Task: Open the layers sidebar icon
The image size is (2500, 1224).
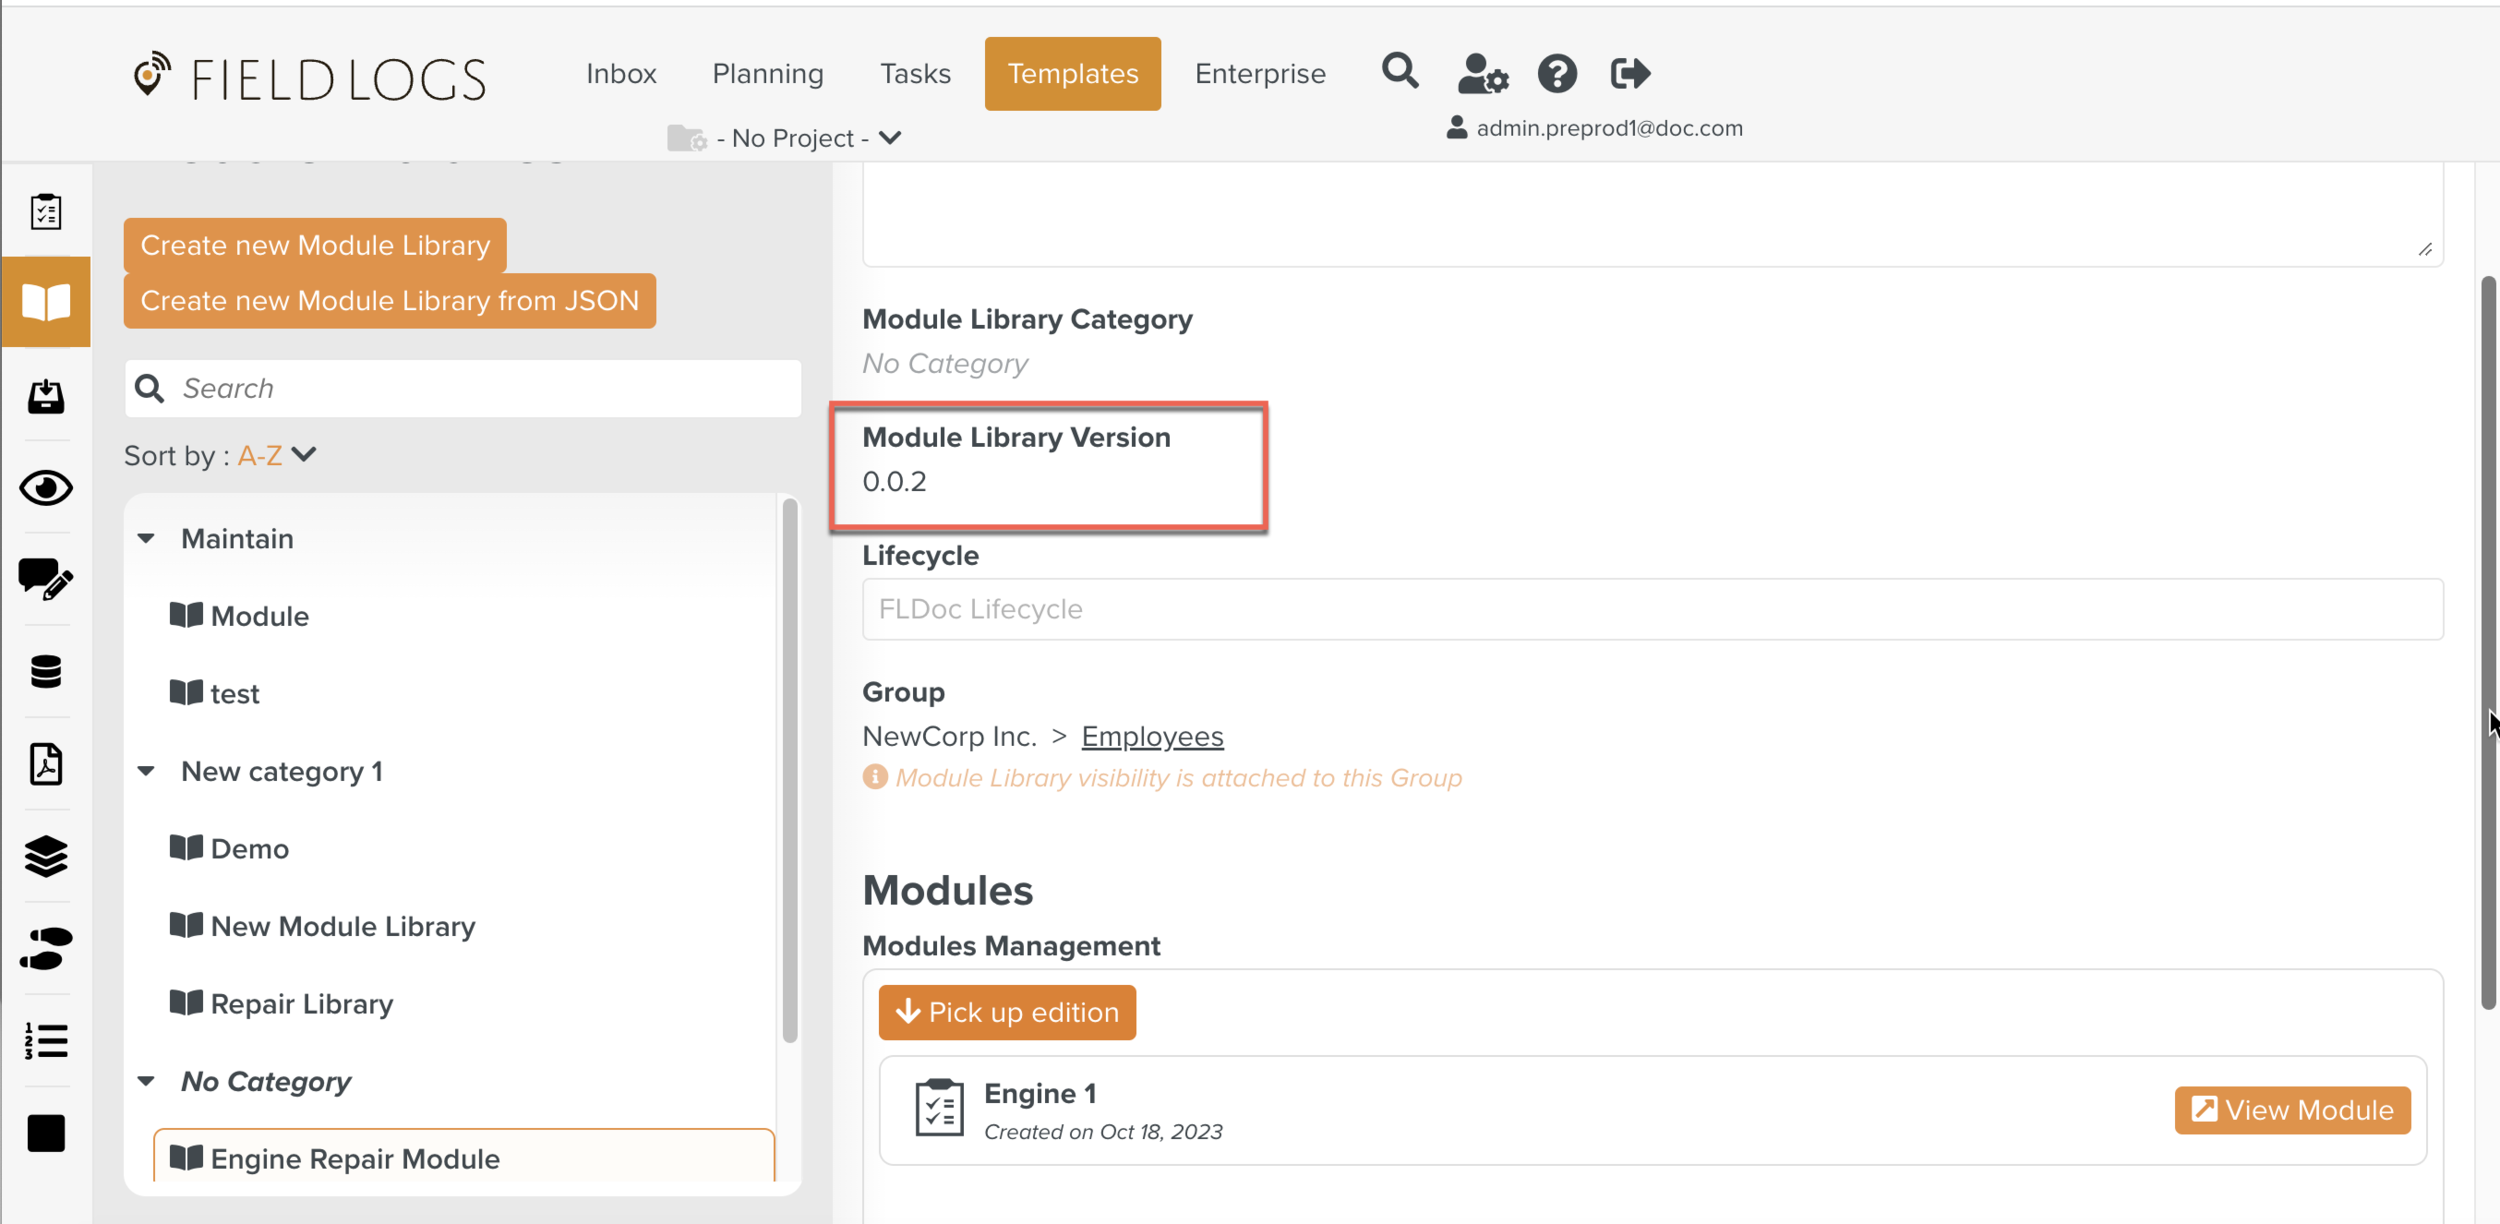Action: point(46,856)
